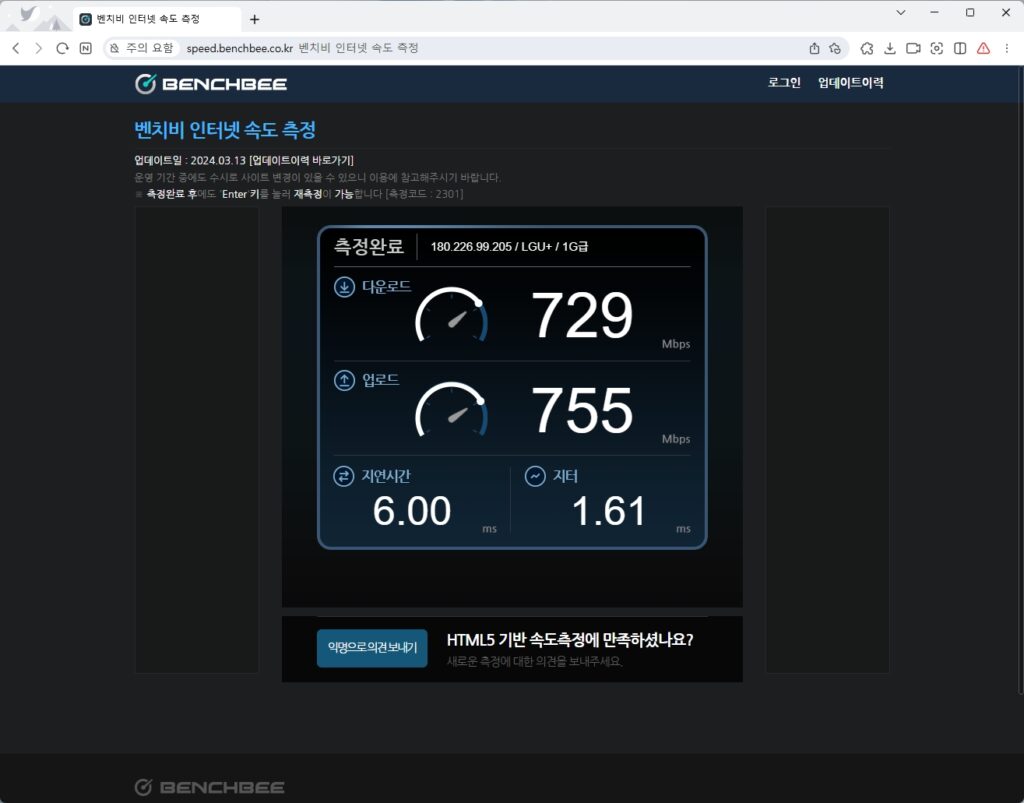Click the jitter icon beside 지터
This screenshot has height=803, width=1024.
tap(535, 476)
